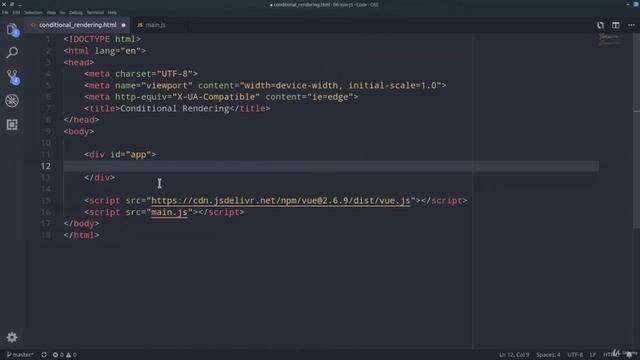Click the minimap code preview

611,39
